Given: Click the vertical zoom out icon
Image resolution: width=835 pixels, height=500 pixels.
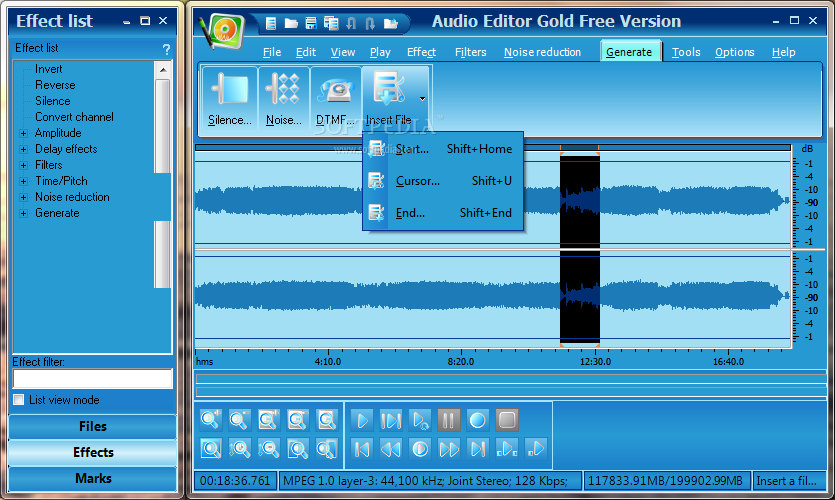Looking at the screenshot, I should click(268, 449).
